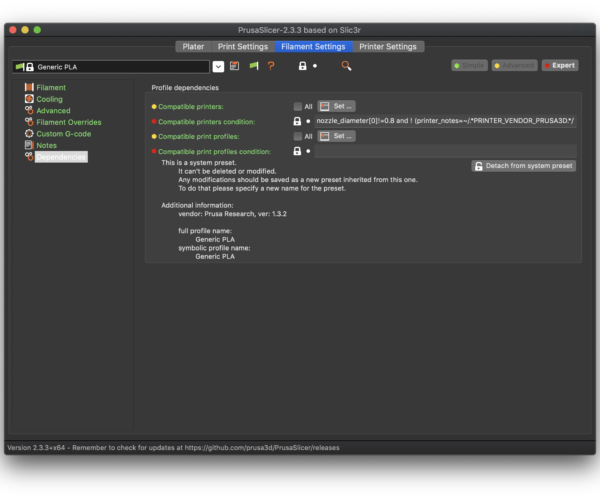Check All for Compatible printers
The height and width of the screenshot is (500, 600).
pos(298,106)
